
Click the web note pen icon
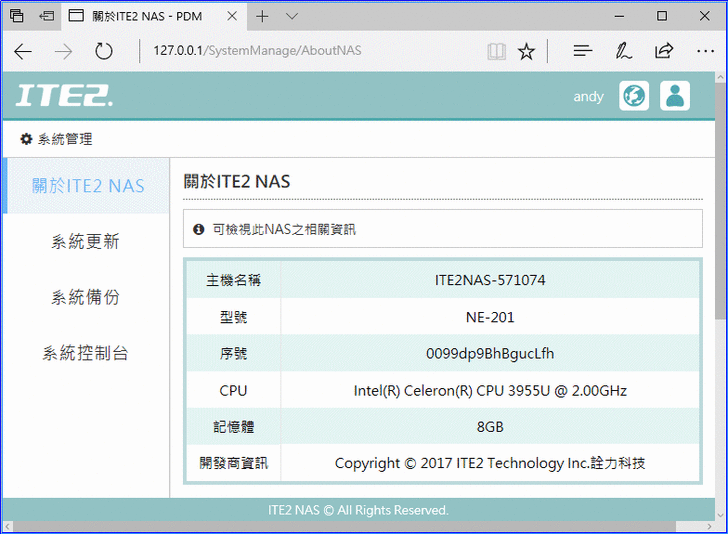pos(623,51)
